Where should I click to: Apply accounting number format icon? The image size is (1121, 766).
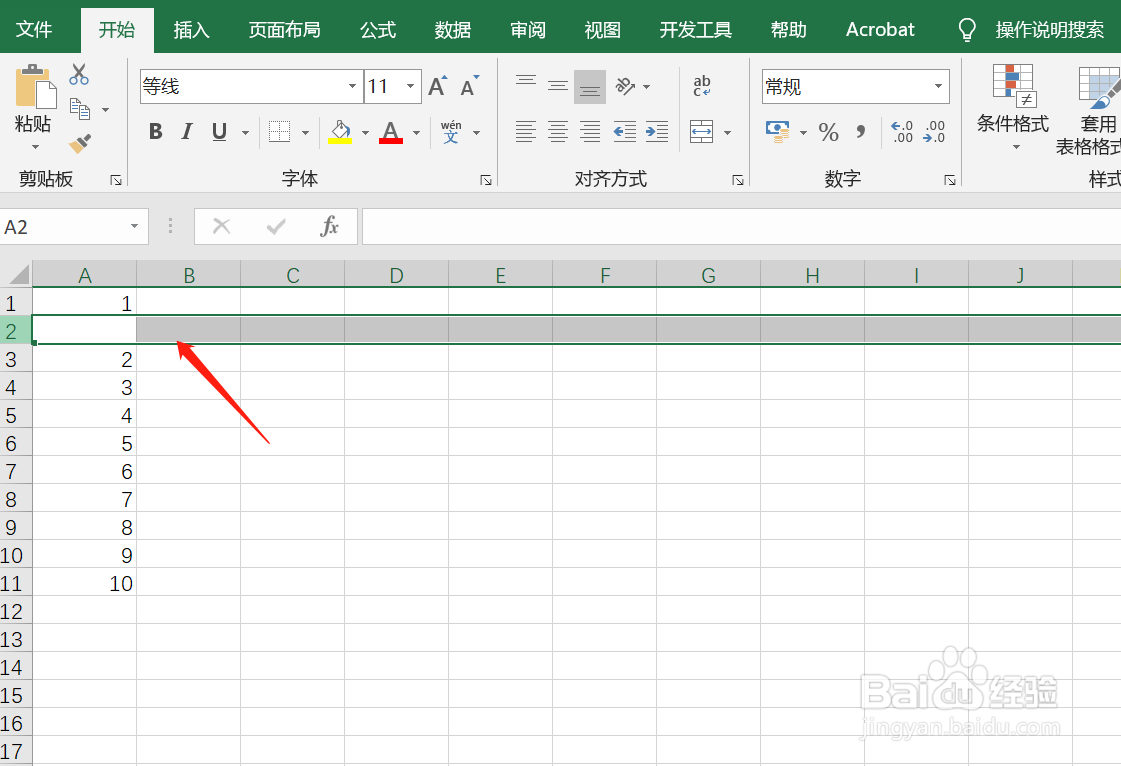778,132
